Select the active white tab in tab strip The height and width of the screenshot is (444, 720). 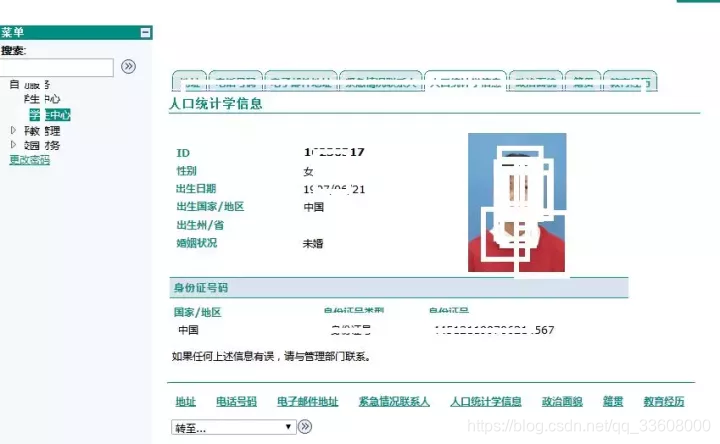tap(465, 81)
